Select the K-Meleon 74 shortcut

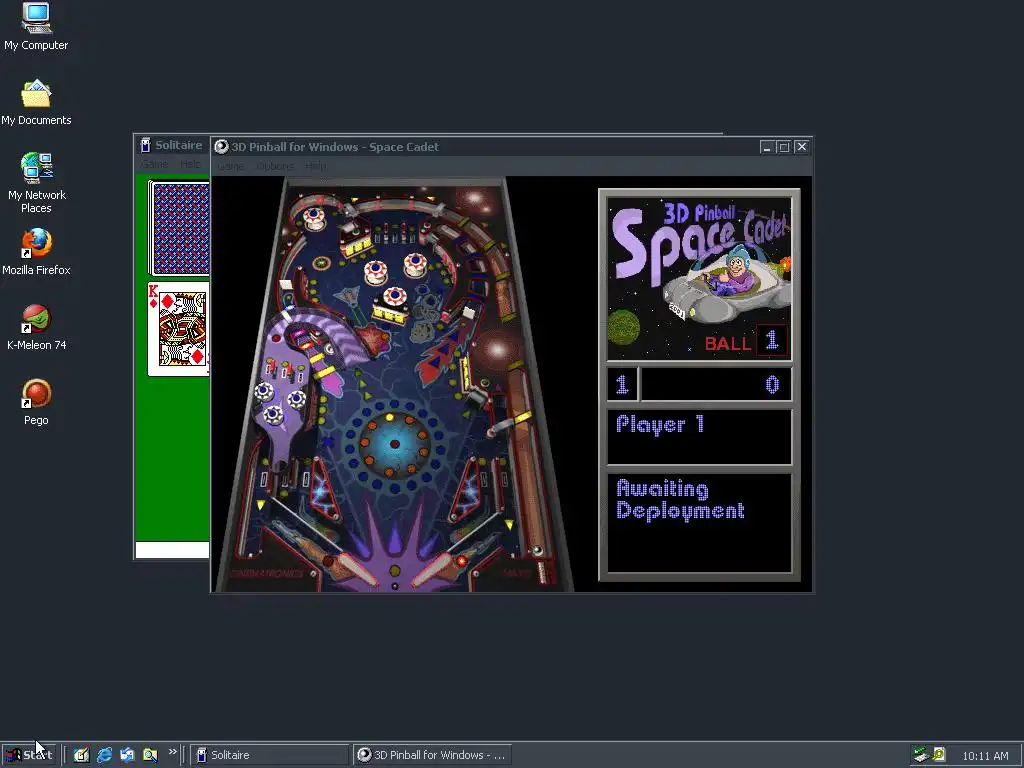[36, 327]
